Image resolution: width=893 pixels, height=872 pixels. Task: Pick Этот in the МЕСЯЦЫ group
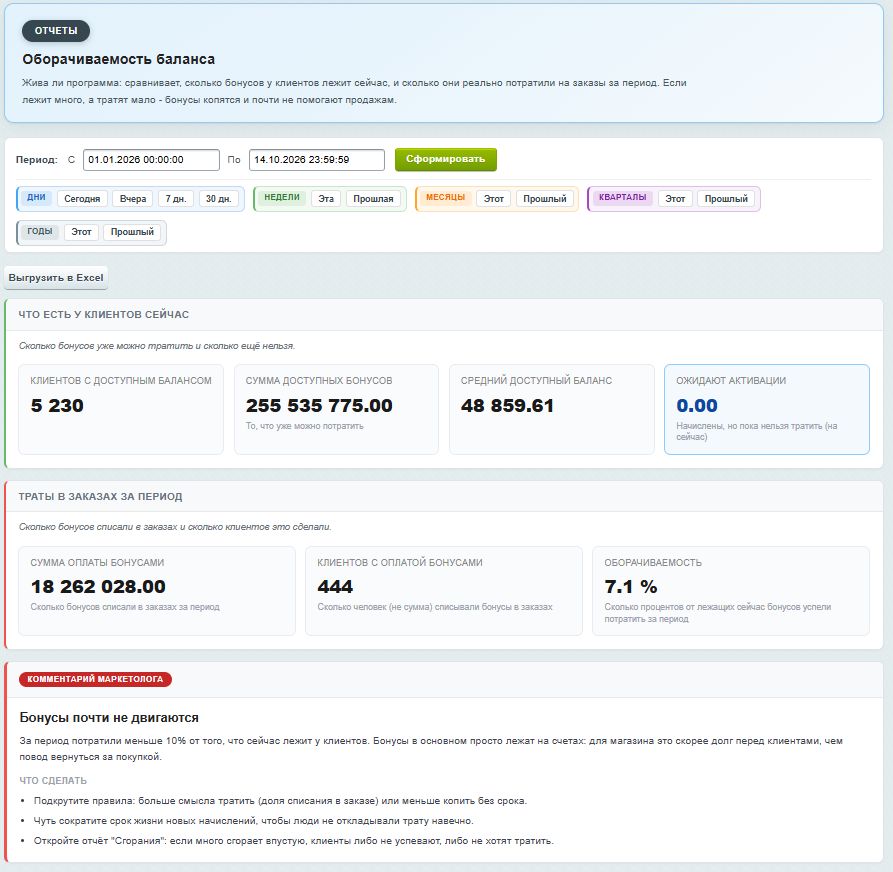click(x=494, y=199)
